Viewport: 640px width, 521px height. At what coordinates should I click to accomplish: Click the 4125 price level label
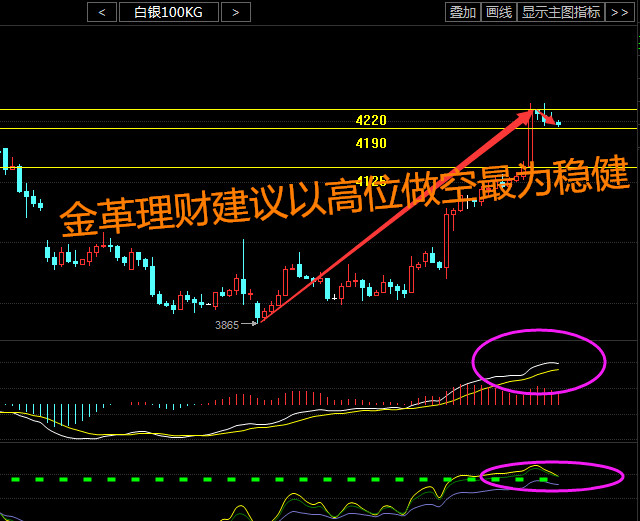[x=371, y=181]
